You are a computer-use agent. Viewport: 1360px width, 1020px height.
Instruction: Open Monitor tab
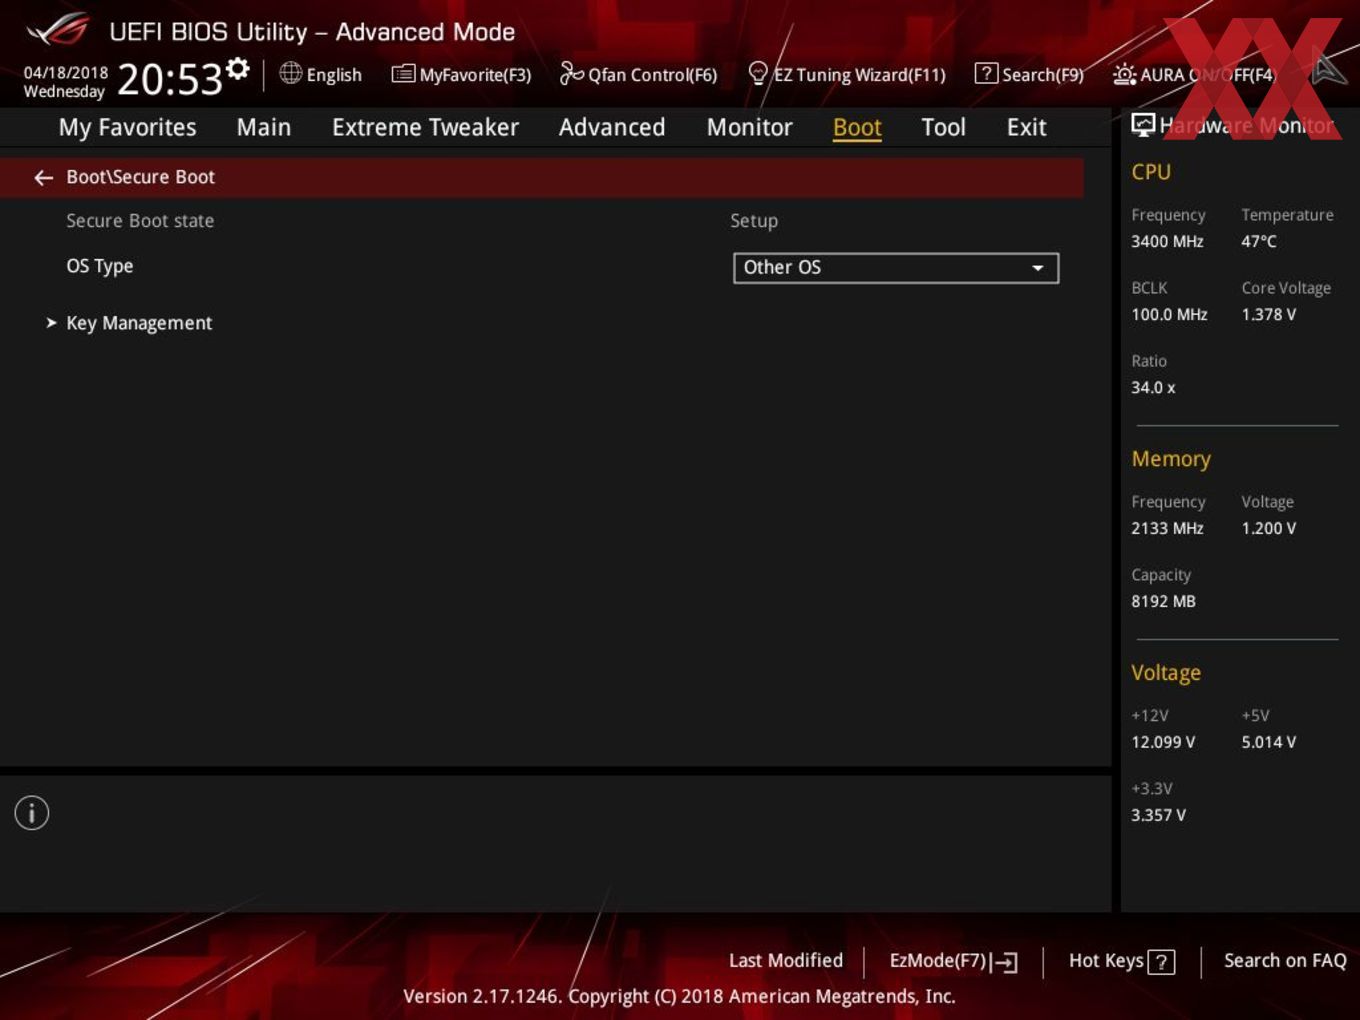[x=749, y=127]
